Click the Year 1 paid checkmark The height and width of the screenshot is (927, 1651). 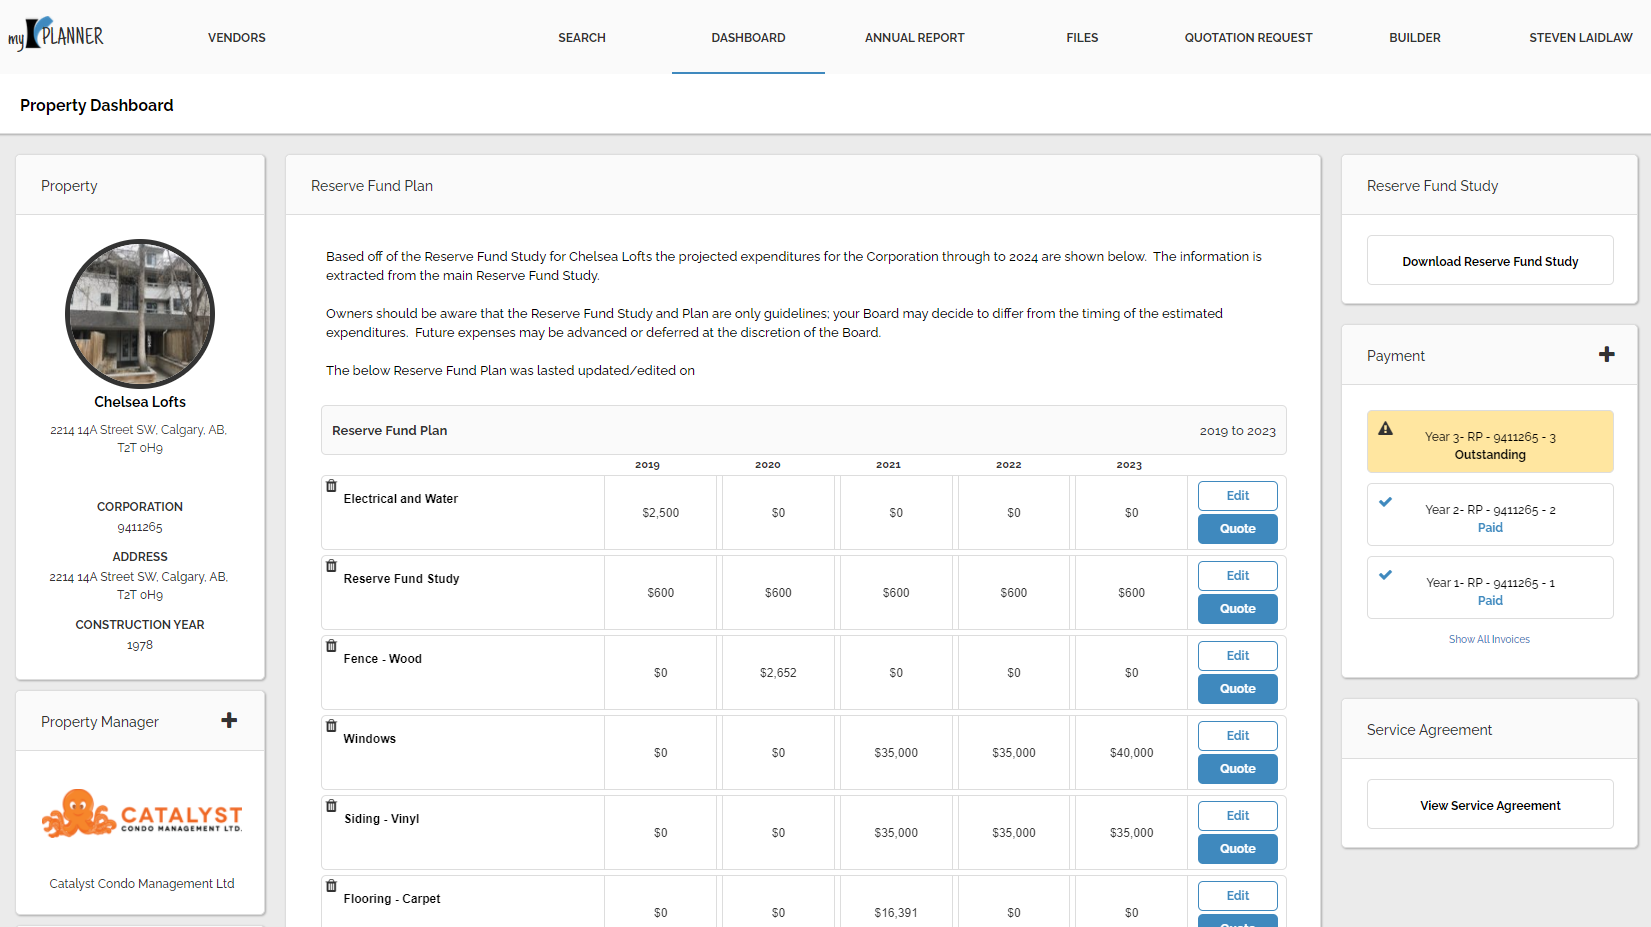pyautogui.click(x=1385, y=575)
